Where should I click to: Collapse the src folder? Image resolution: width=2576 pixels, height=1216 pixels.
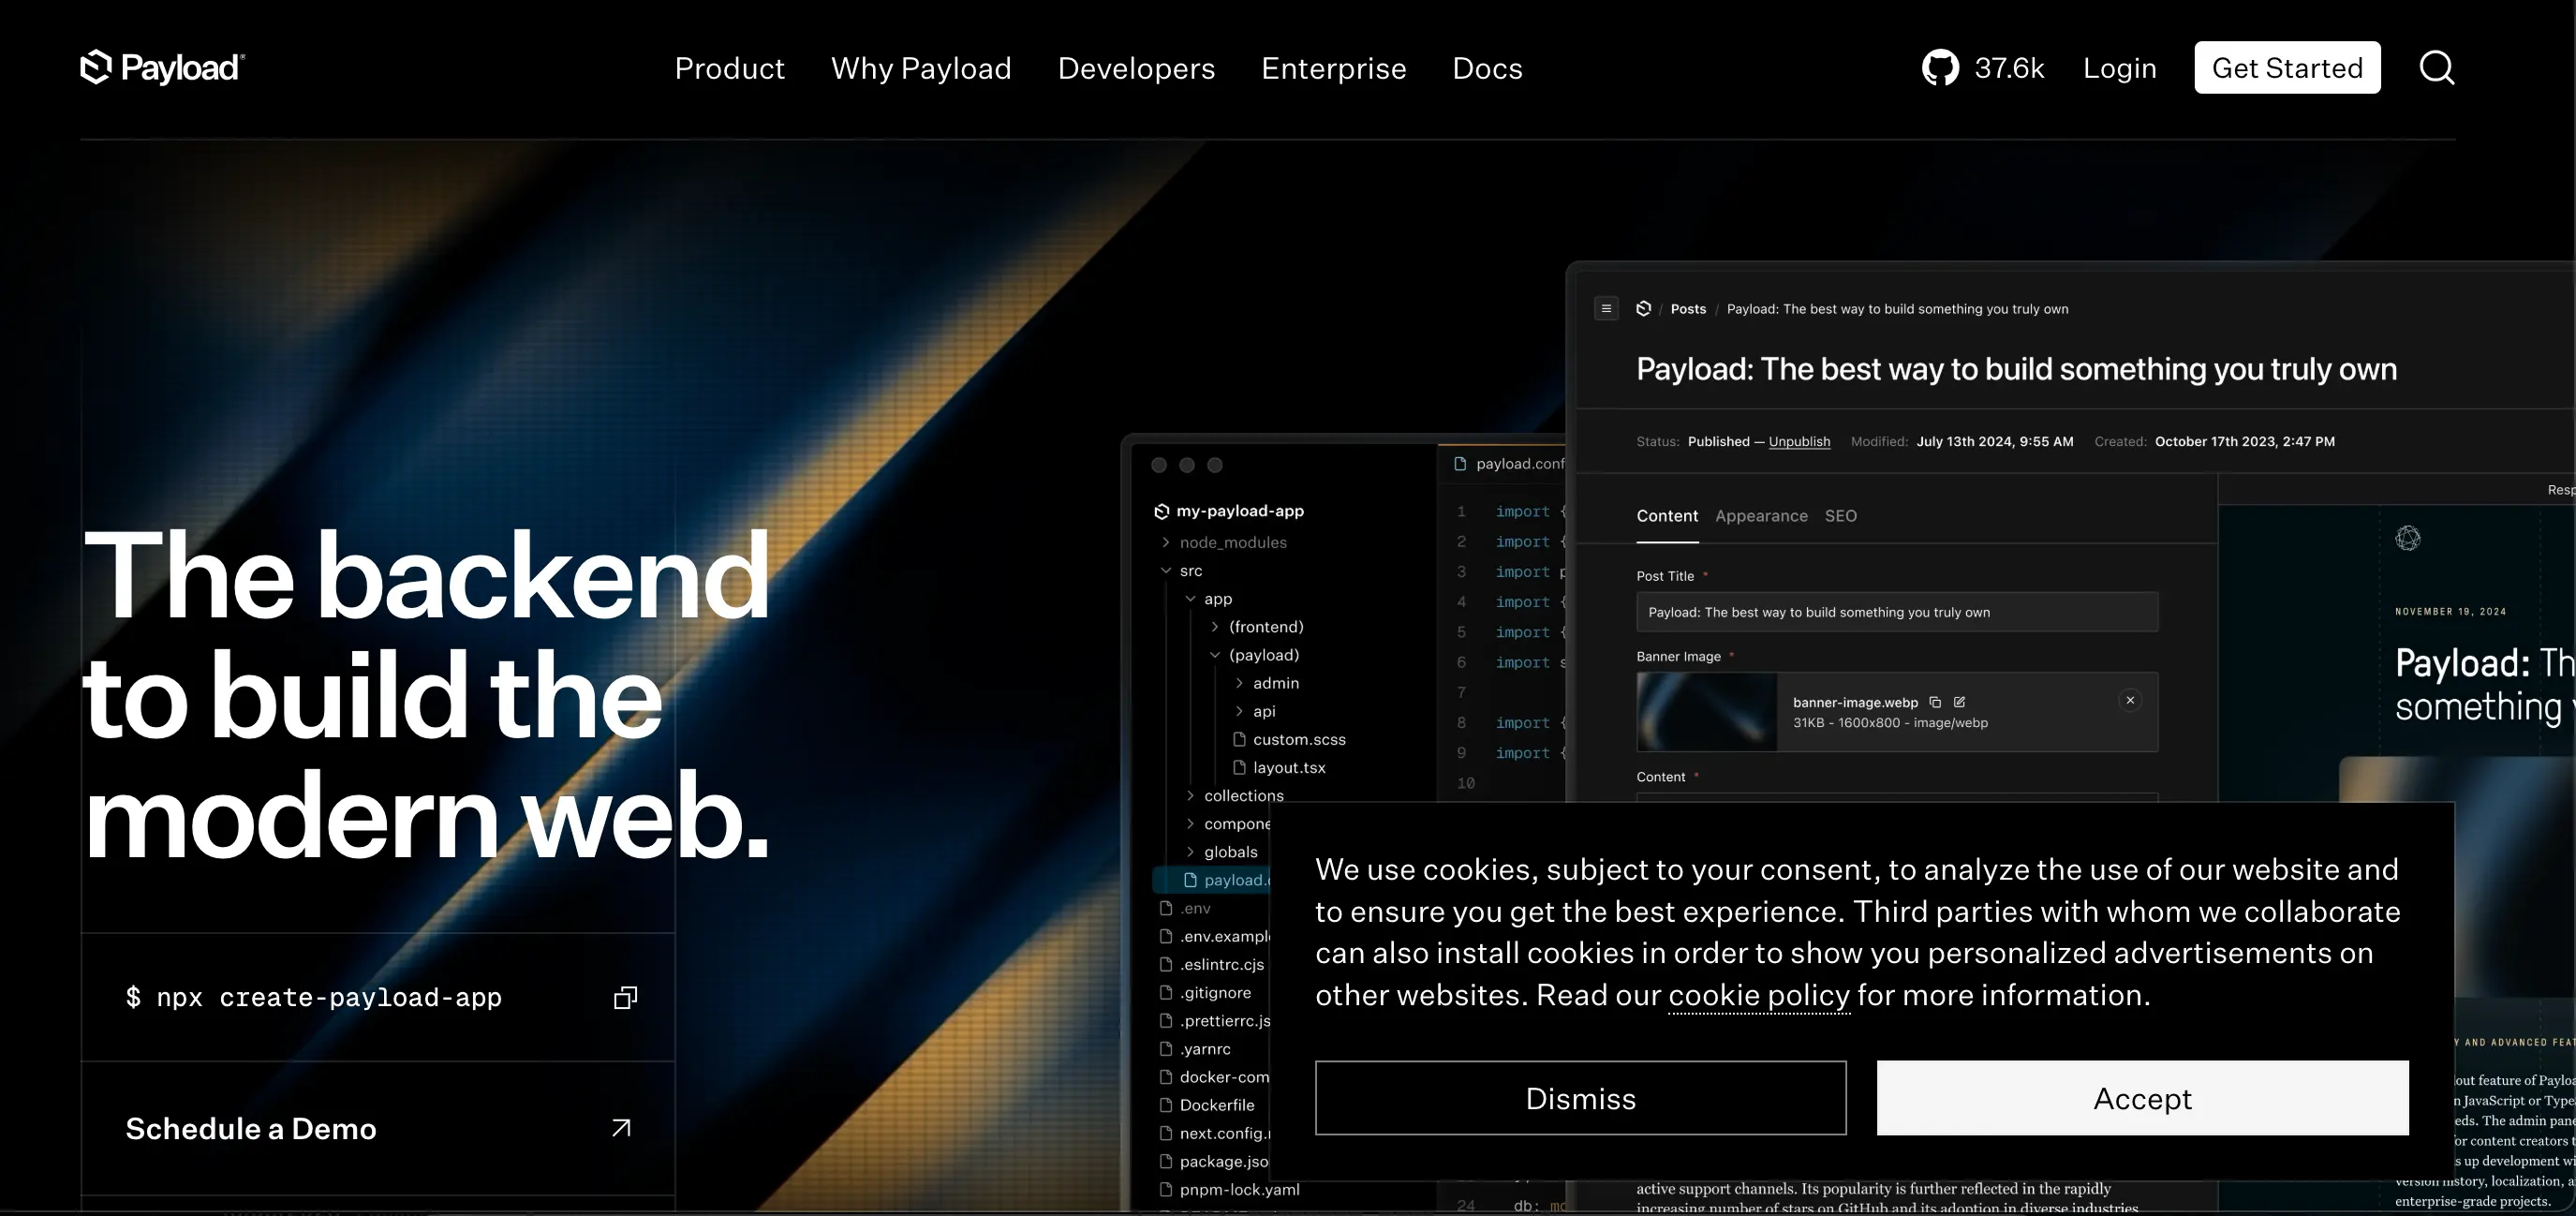[1166, 570]
